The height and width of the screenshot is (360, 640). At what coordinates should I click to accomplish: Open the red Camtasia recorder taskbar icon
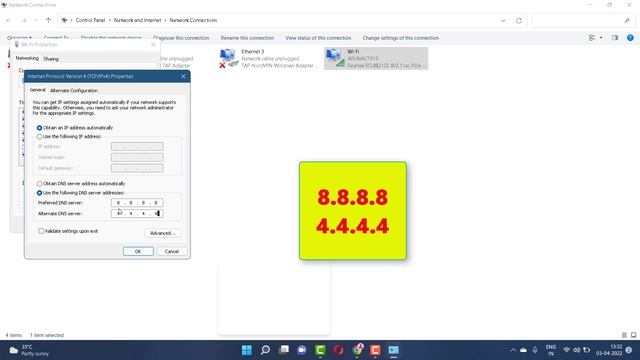[376, 350]
